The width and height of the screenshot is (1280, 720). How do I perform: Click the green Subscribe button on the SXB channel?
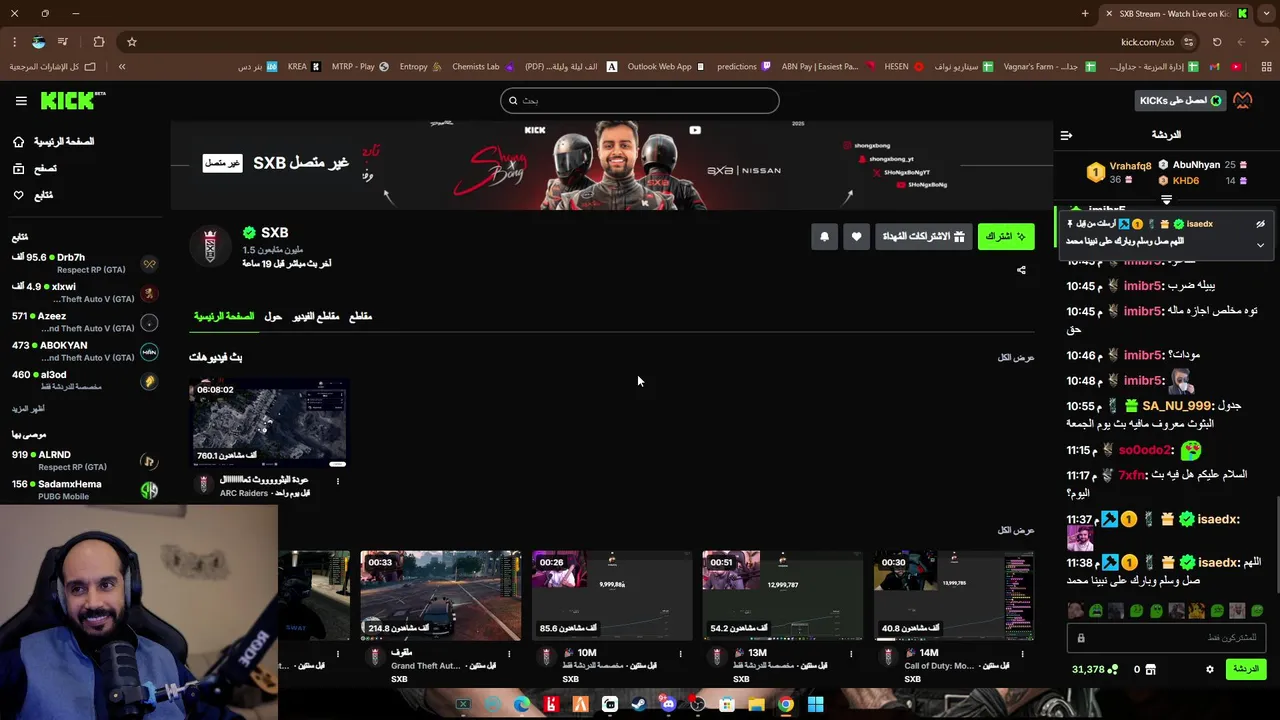tap(1006, 236)
